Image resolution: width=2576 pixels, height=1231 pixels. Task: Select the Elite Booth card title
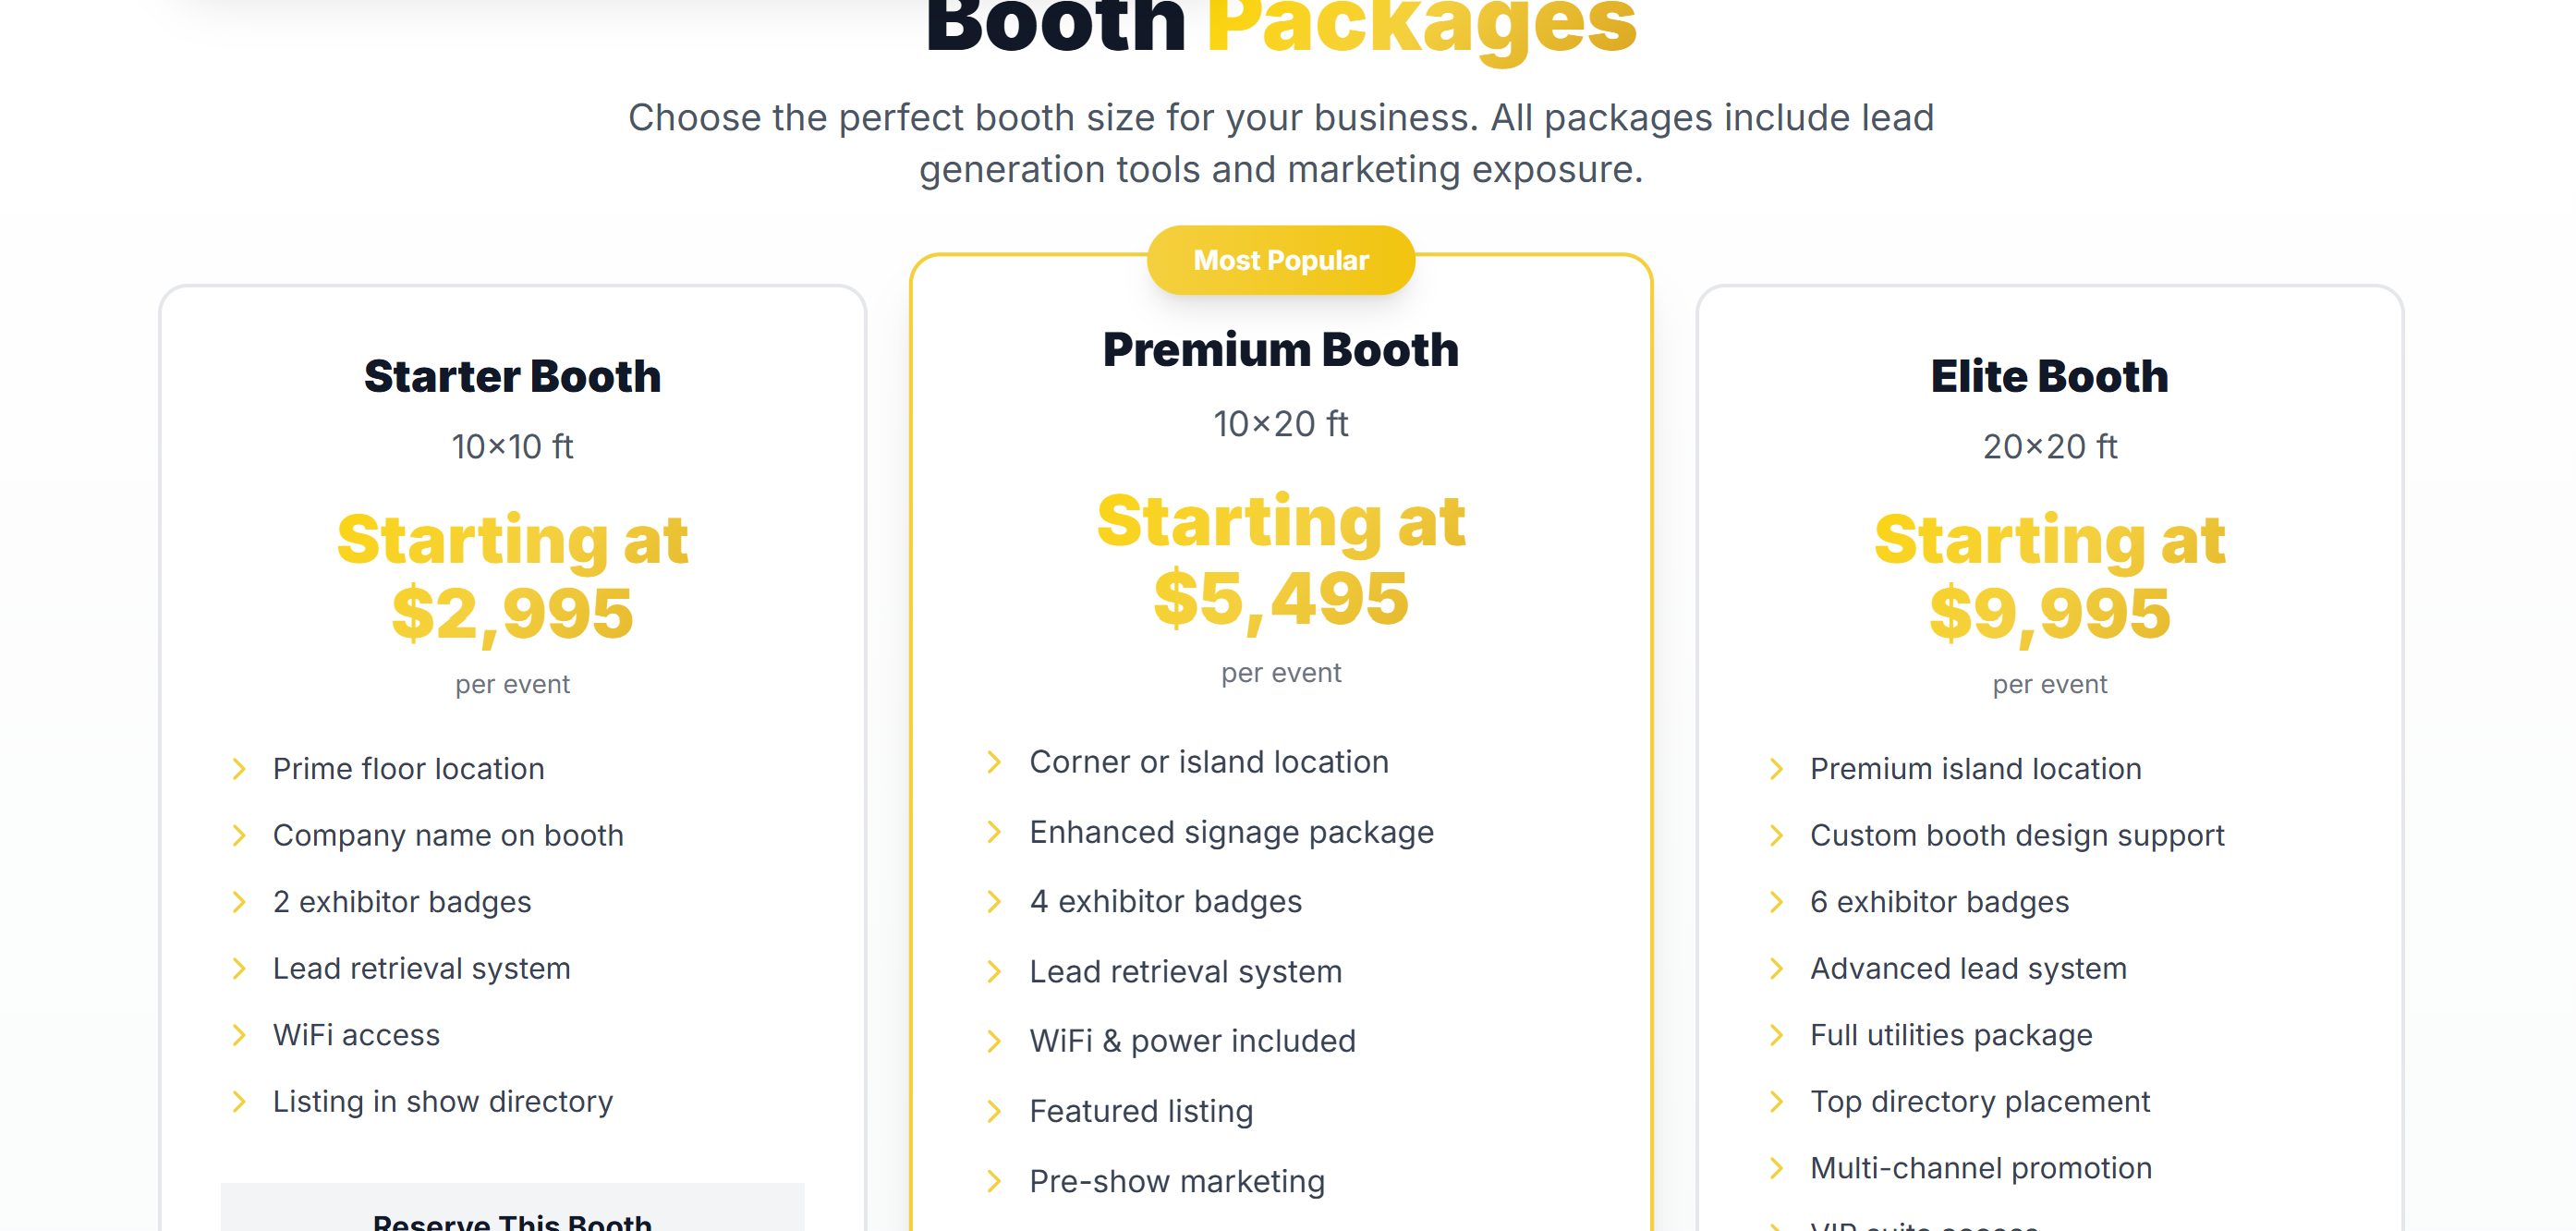pos(2049,376)
